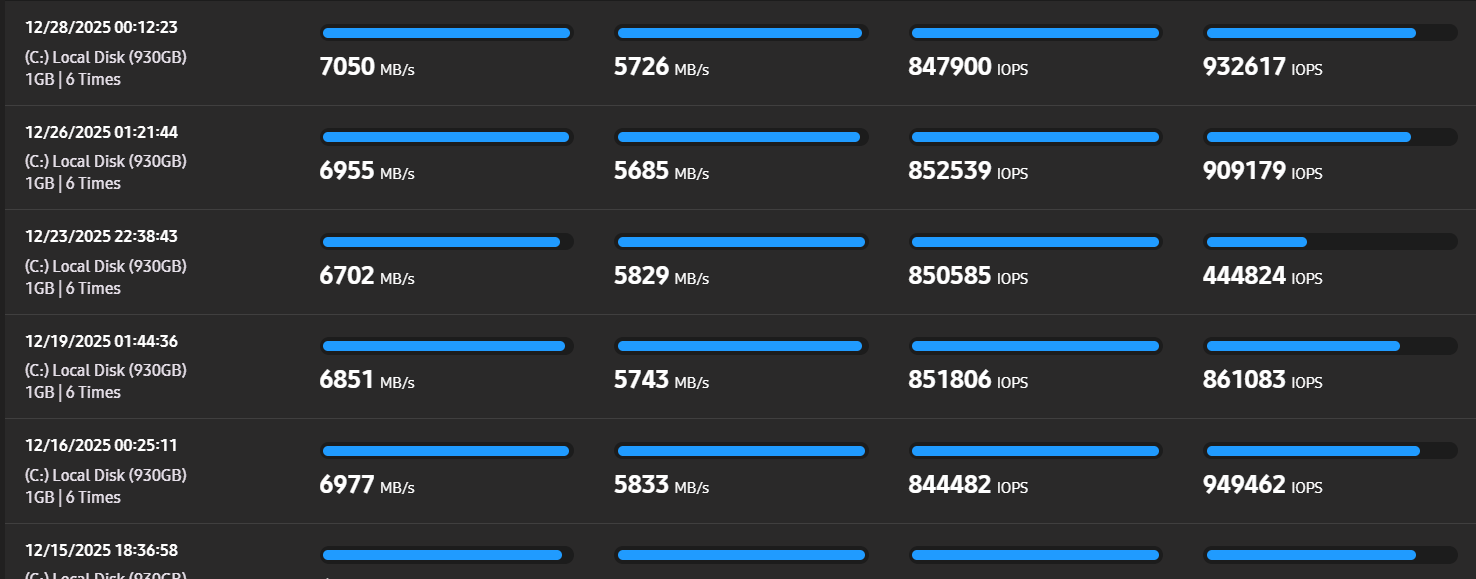Screen dimensions: 1476x579
Task: Click the bar above 5829 MB/s
Action: pyautogui.click(x=741, y=242)
